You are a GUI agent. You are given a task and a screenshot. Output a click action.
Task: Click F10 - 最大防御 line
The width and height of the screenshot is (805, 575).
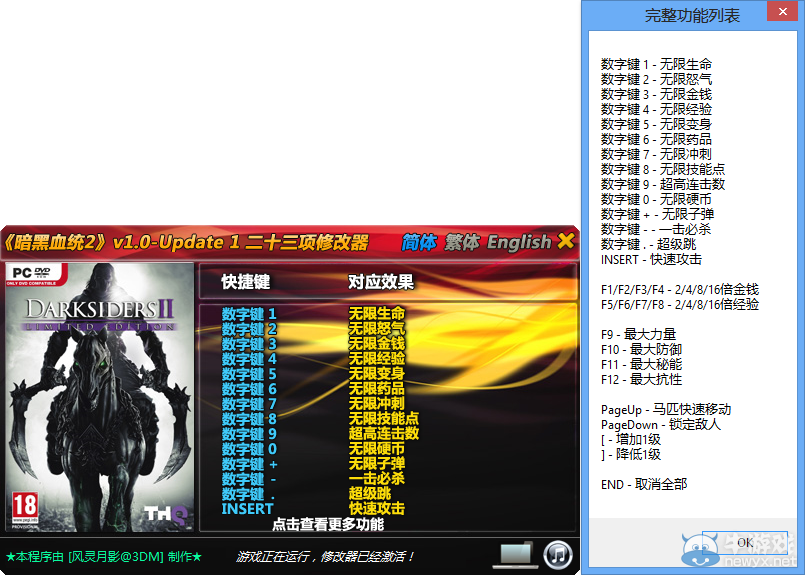(641, 350)
